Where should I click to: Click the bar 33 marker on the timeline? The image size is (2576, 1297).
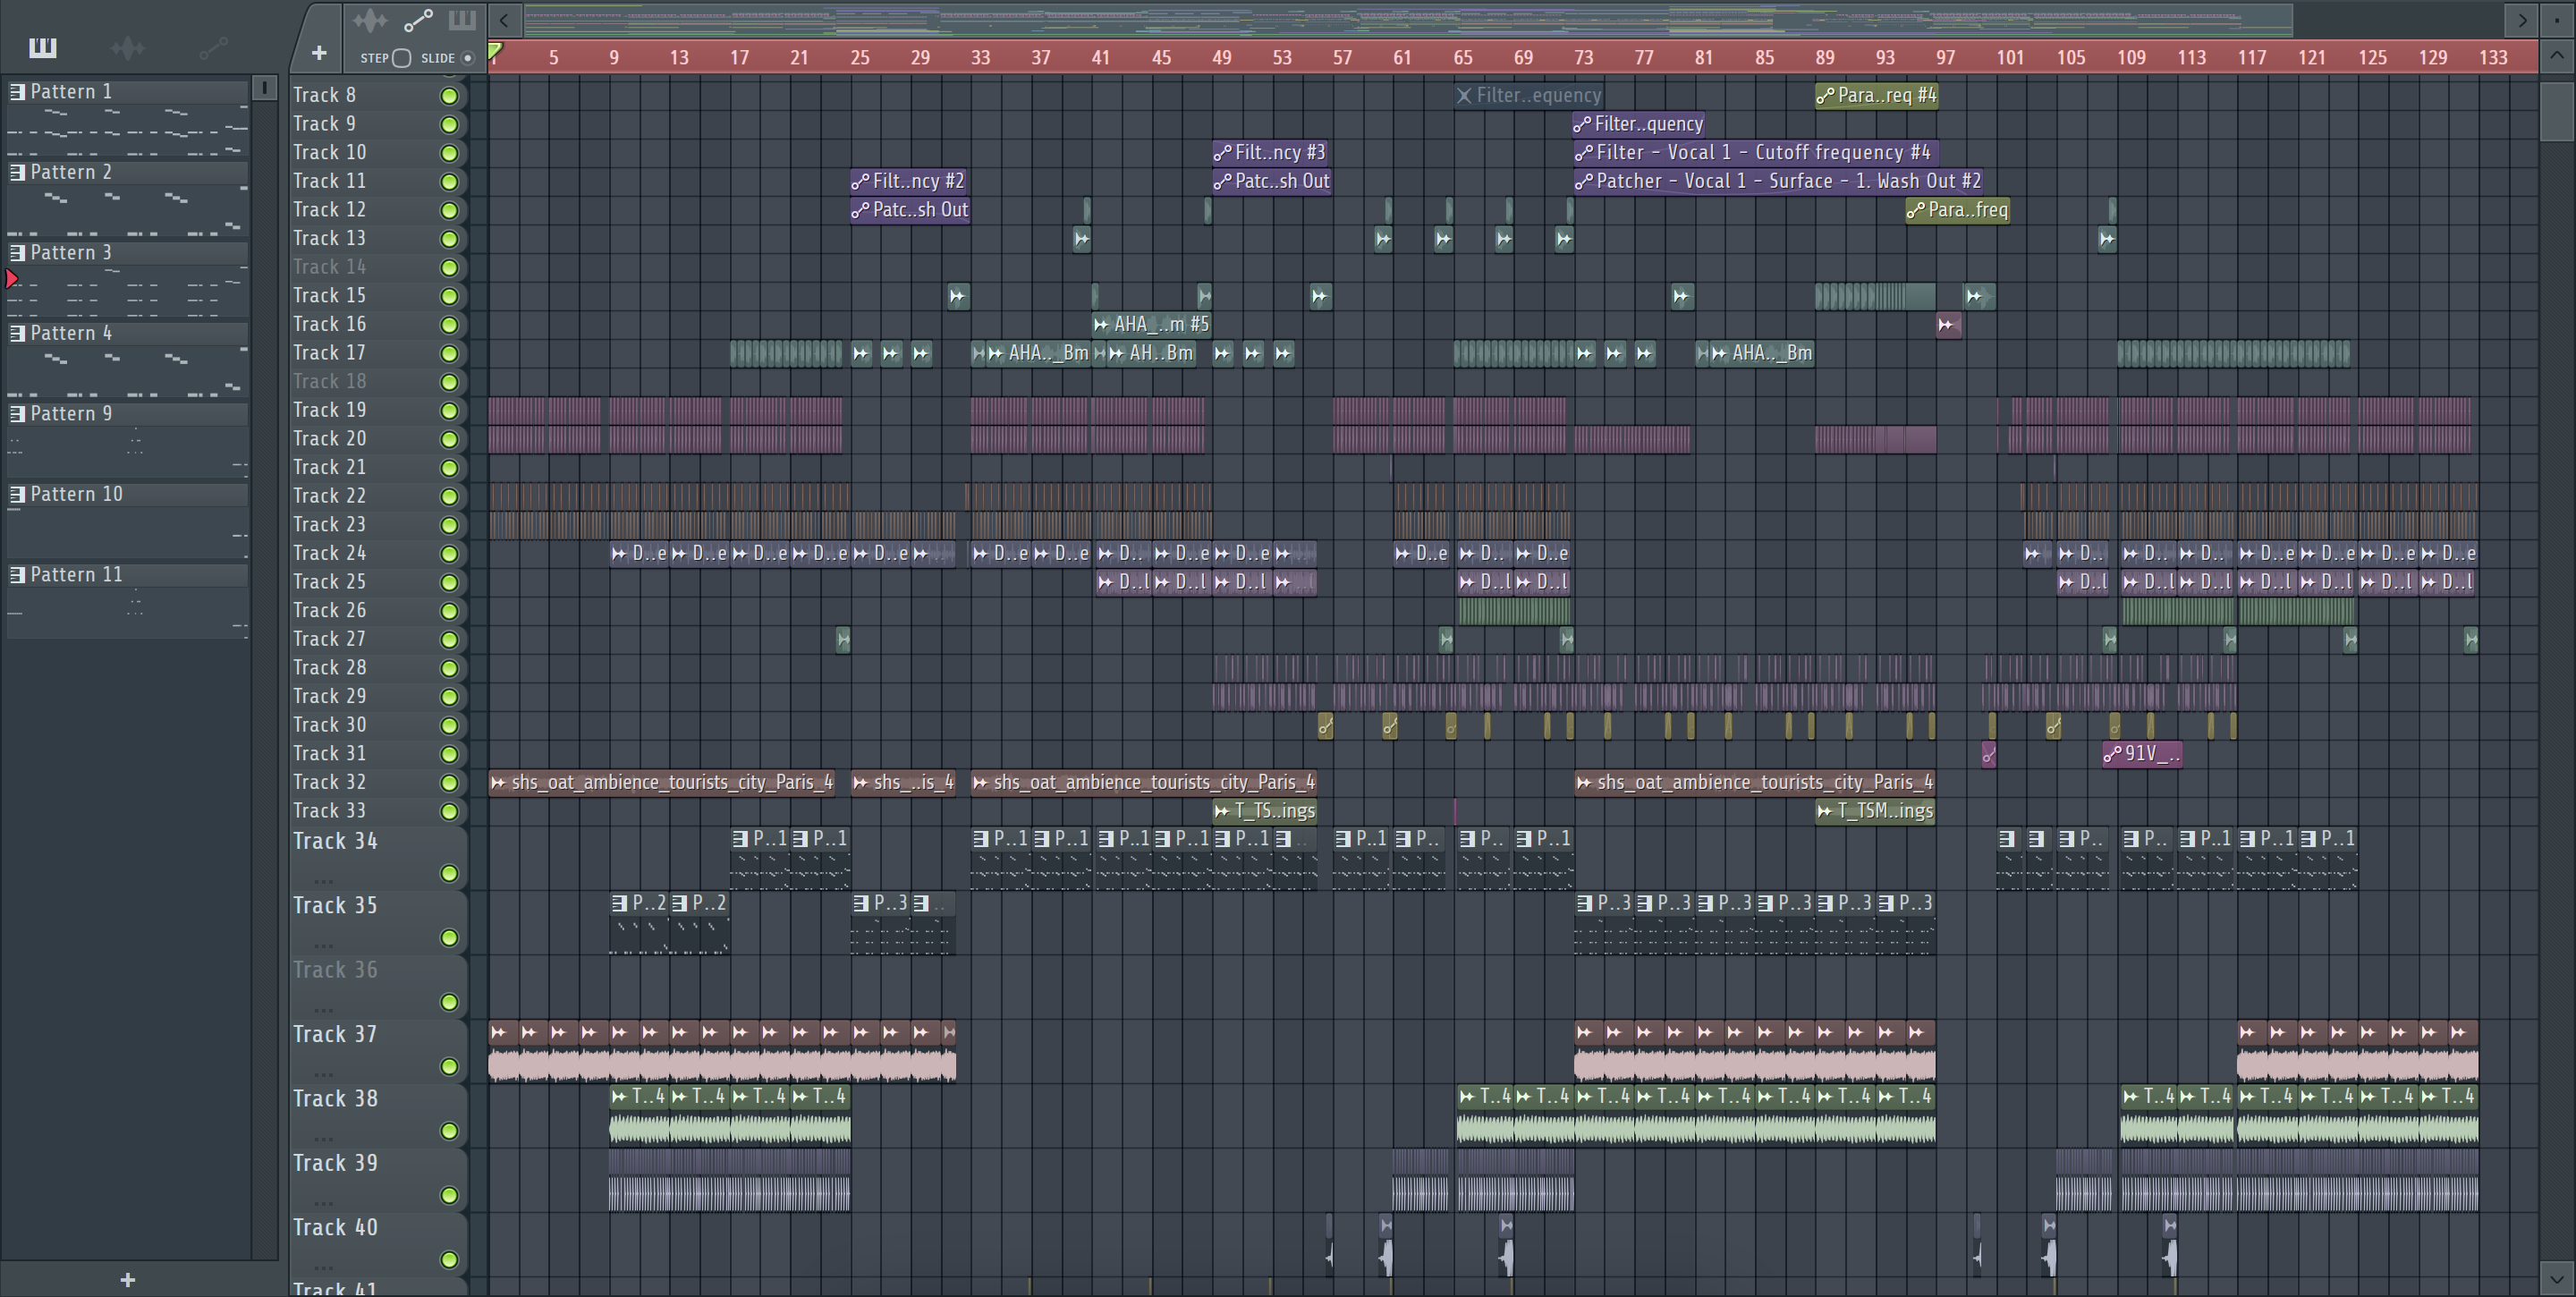[980, 58]
